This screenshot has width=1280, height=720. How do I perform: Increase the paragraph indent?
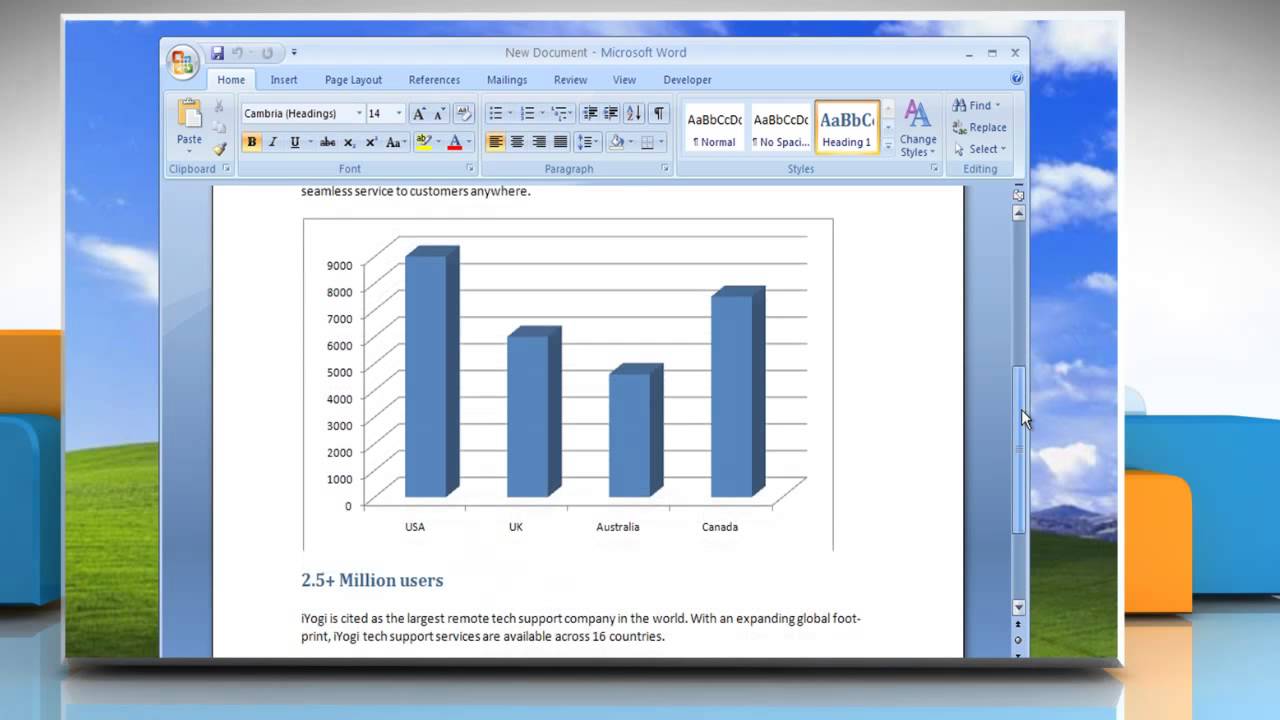[x=611, y=114]
